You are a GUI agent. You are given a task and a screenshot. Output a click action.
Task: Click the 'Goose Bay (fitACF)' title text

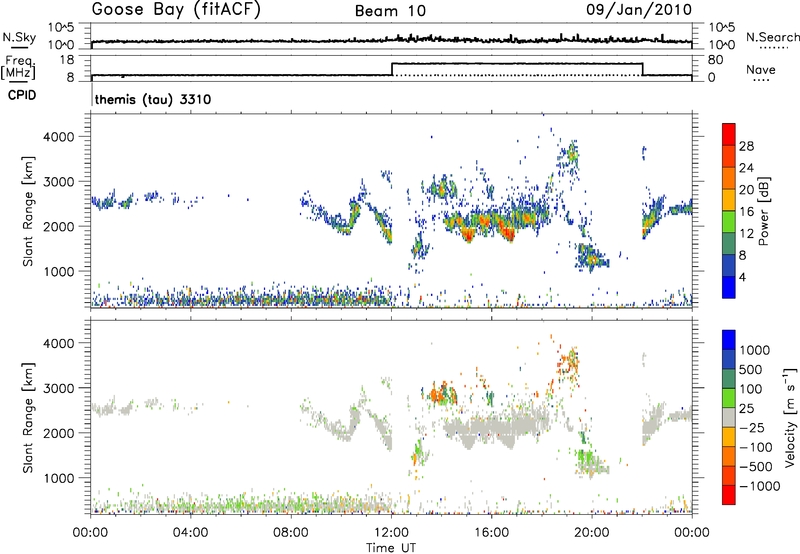pos(176,10)
